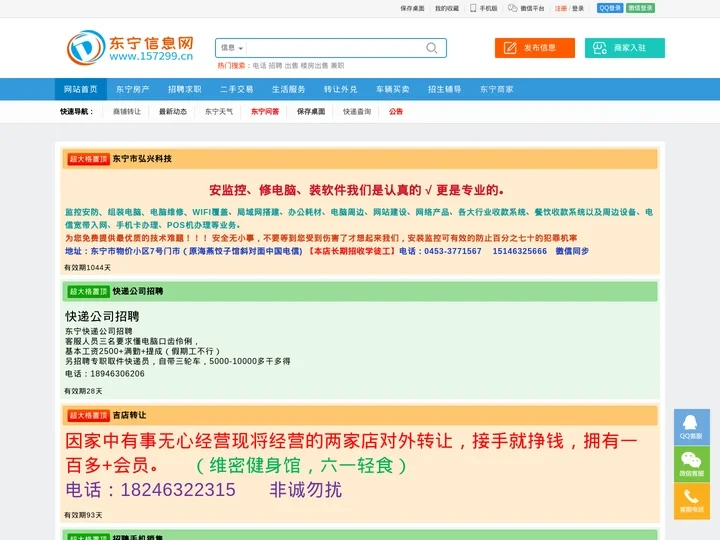Click hot search term 楼房出售
Screen dimensions: 720x540
pos(315,66)
